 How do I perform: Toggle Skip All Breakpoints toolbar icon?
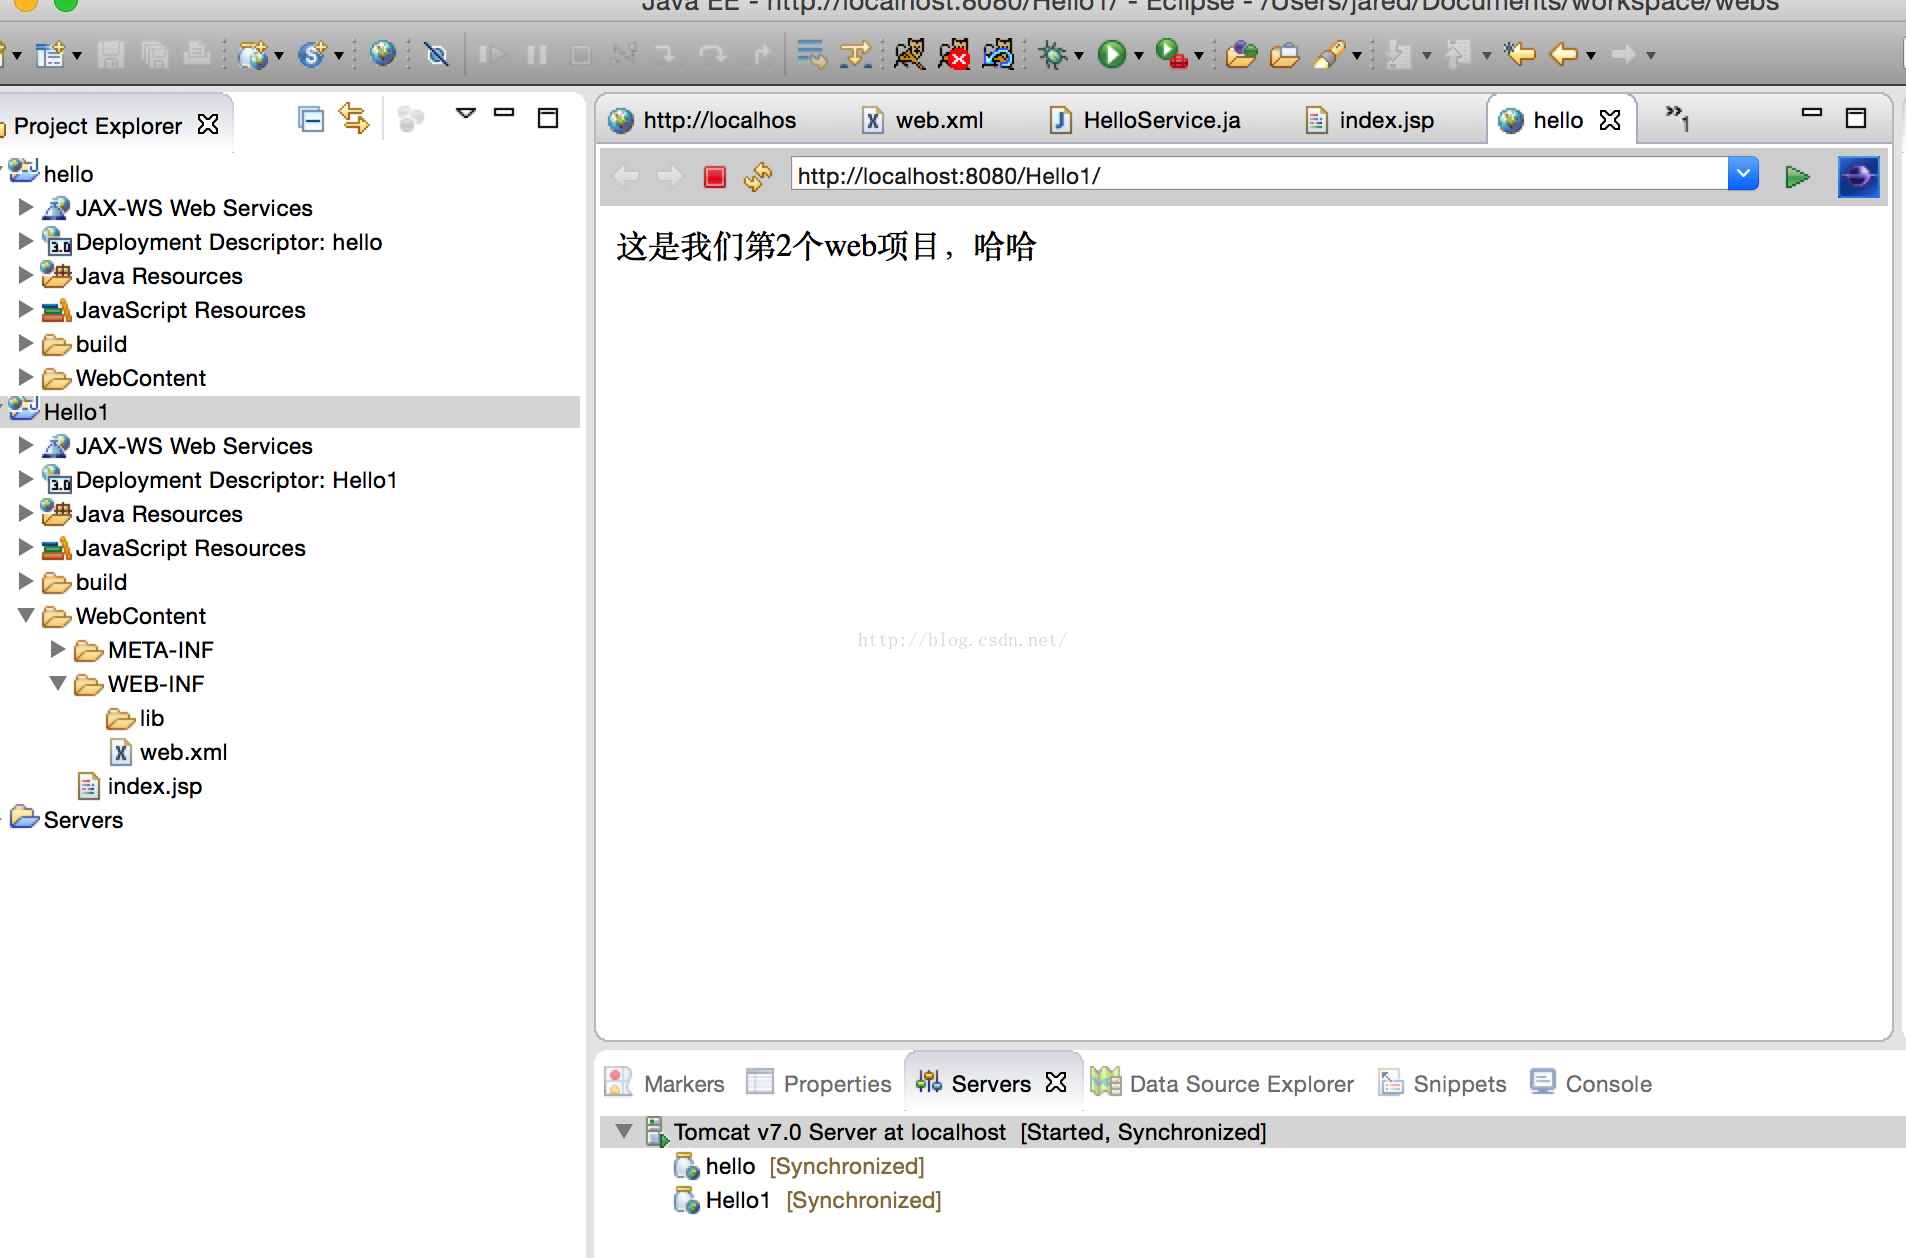point(437,54)
